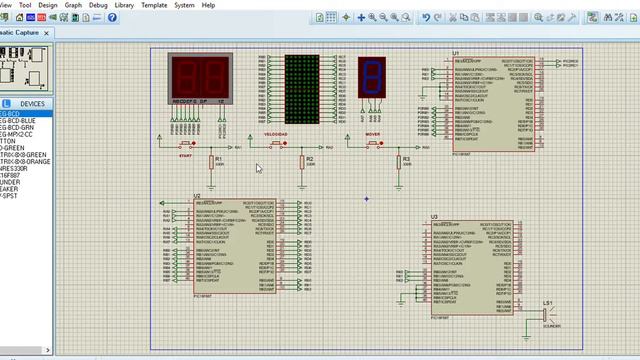This screenshot has height=360, width=640.
Task: Toggle the START push button latch dot
Action: [x=194, y=143]
